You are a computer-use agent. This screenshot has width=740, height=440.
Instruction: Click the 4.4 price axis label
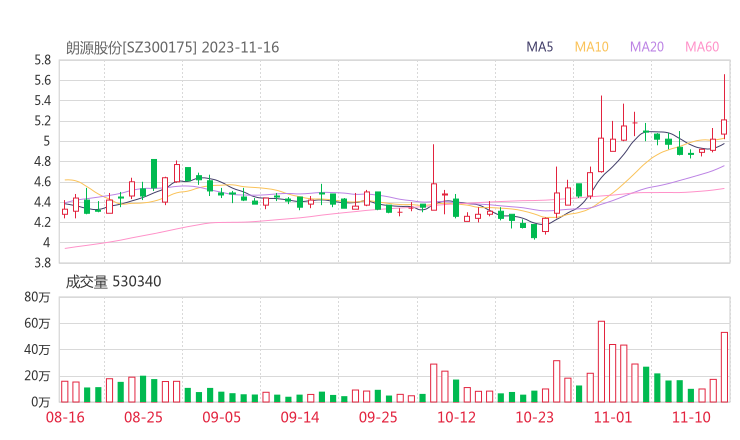click(42, 202)
